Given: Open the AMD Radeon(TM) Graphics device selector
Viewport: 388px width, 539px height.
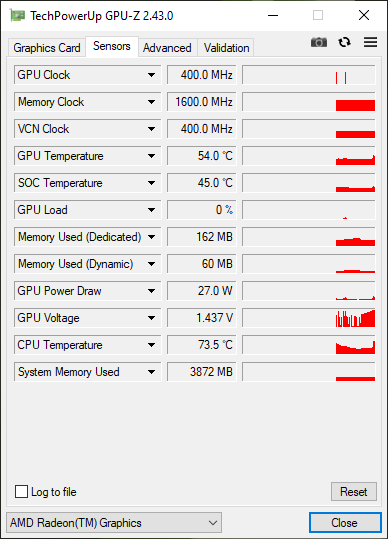Looking at the screenshot, I should click(x=114, y=523).
